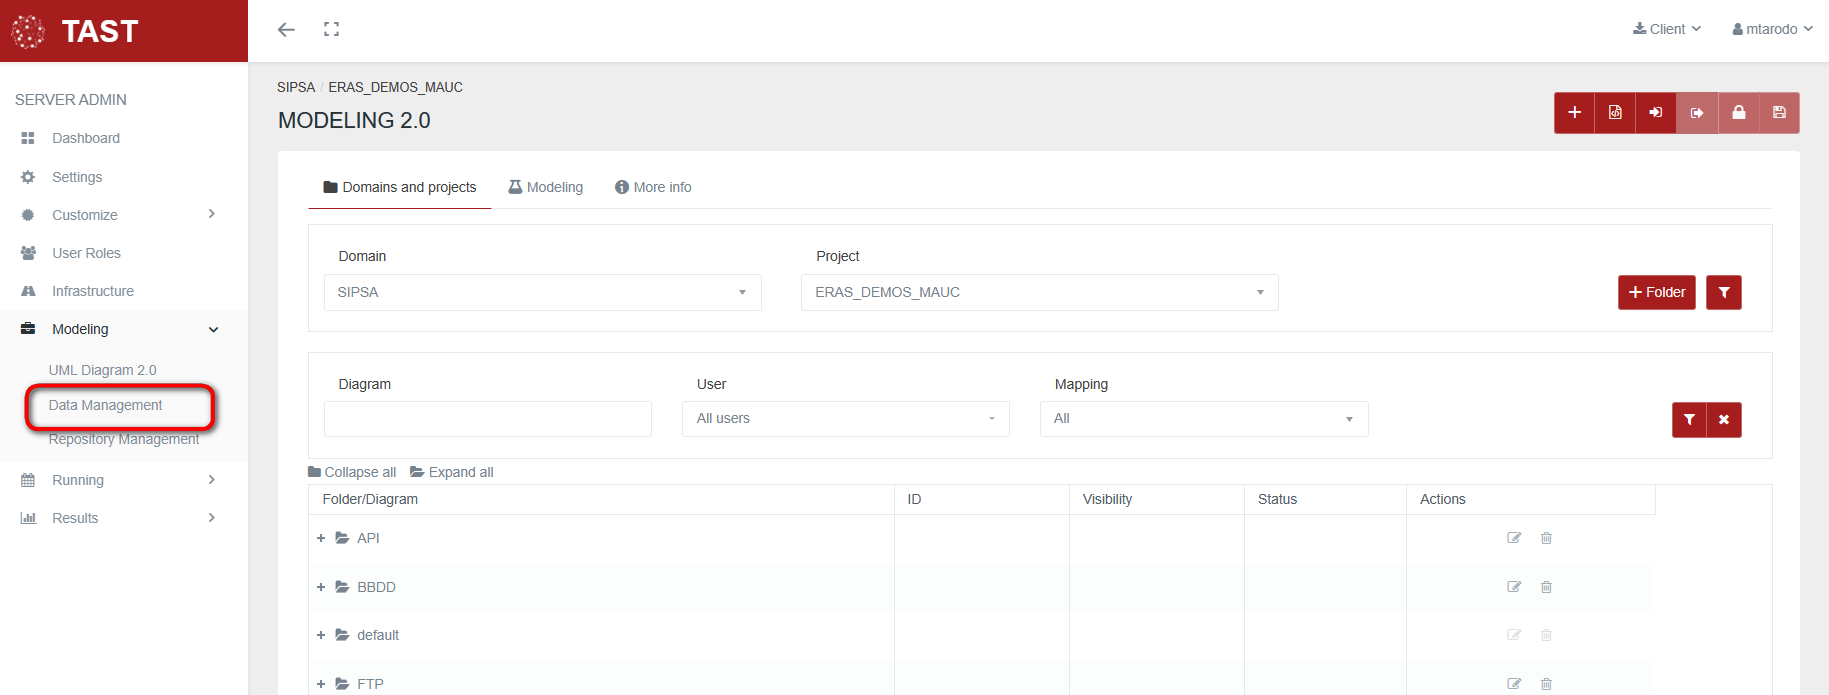
Task: Click the edit icon for the API folder
Action: pos(1514,538)
